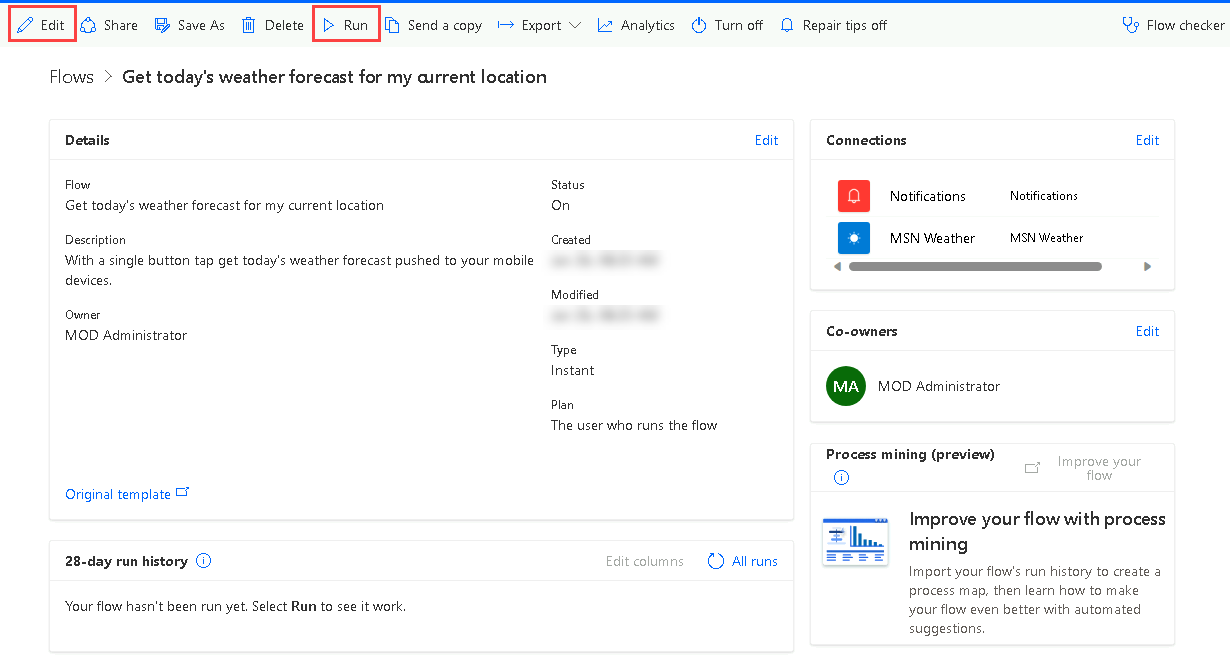Click the Save As icon
The height and width of the screenshot is (661, 1230).
(162, 25)
